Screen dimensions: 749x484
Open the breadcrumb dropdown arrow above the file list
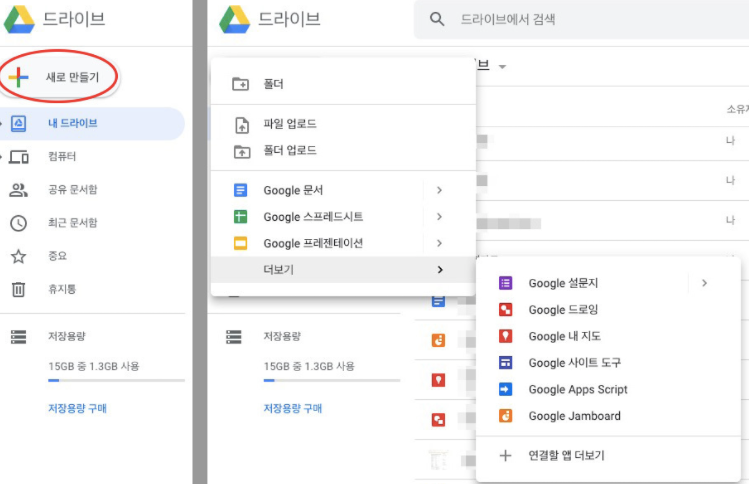[x=502, y=66]
